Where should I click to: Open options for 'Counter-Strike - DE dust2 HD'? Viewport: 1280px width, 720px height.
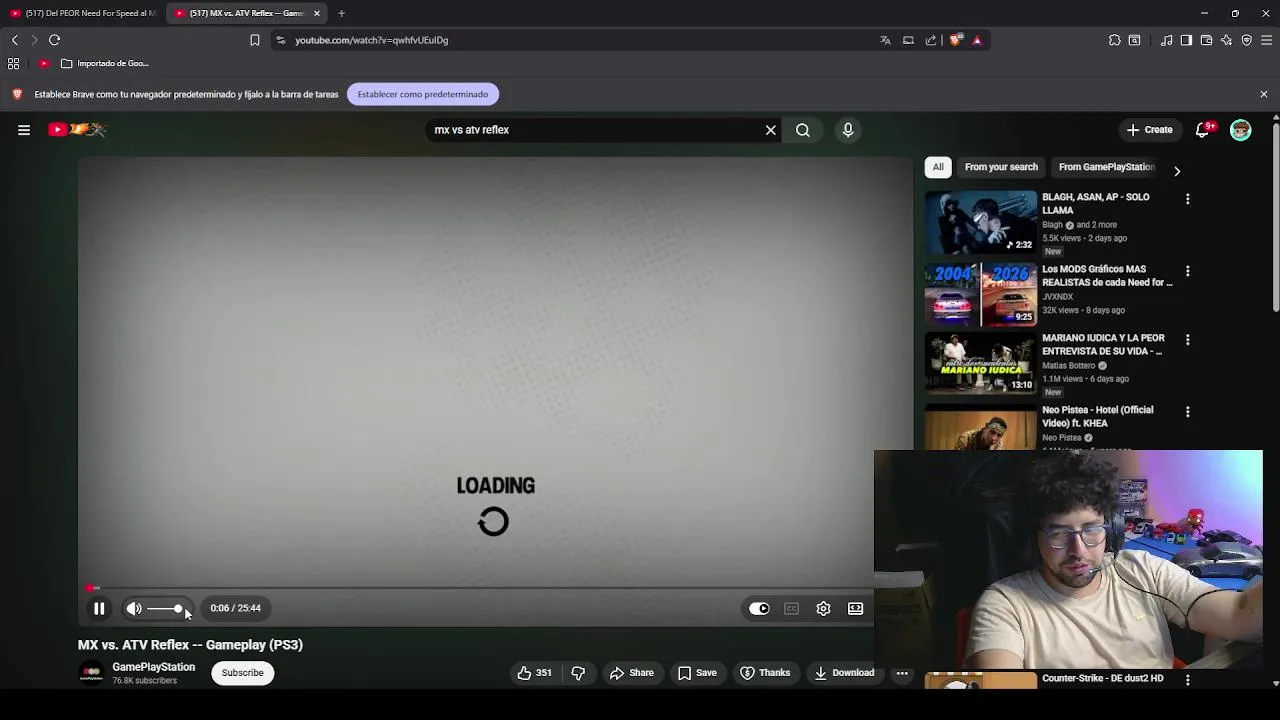[1188, 680]
